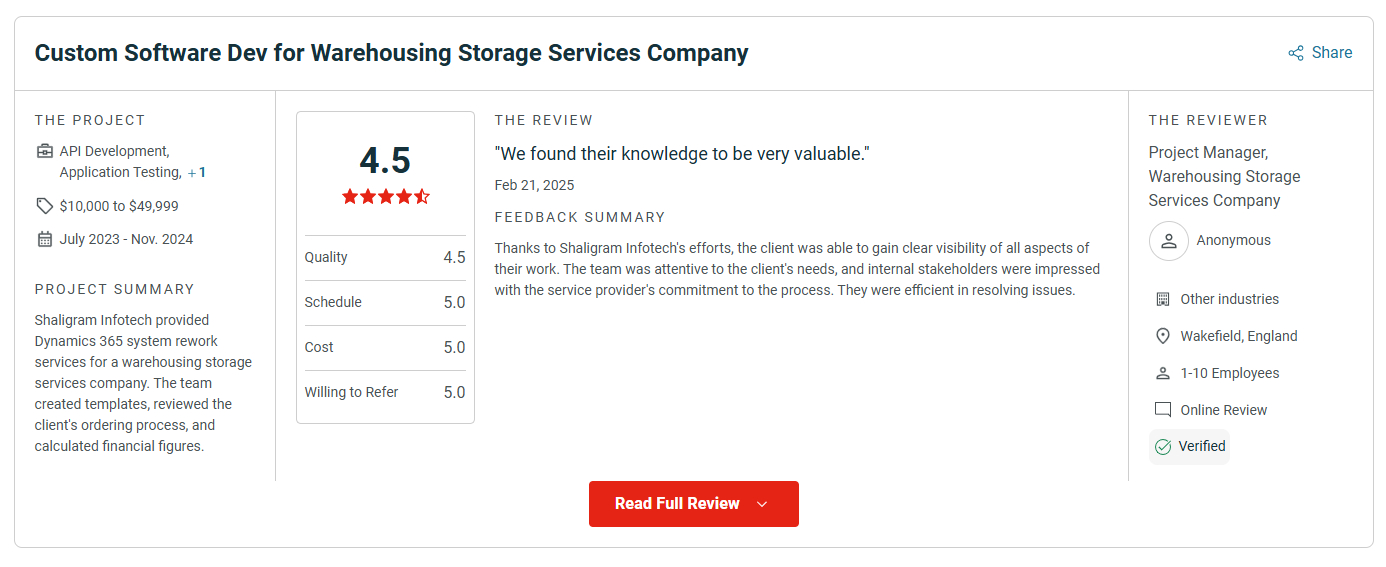The width and height of the screenshot is (1386, 567).
Task: Click the Willing to Refer row
Action: pos(385,393)
